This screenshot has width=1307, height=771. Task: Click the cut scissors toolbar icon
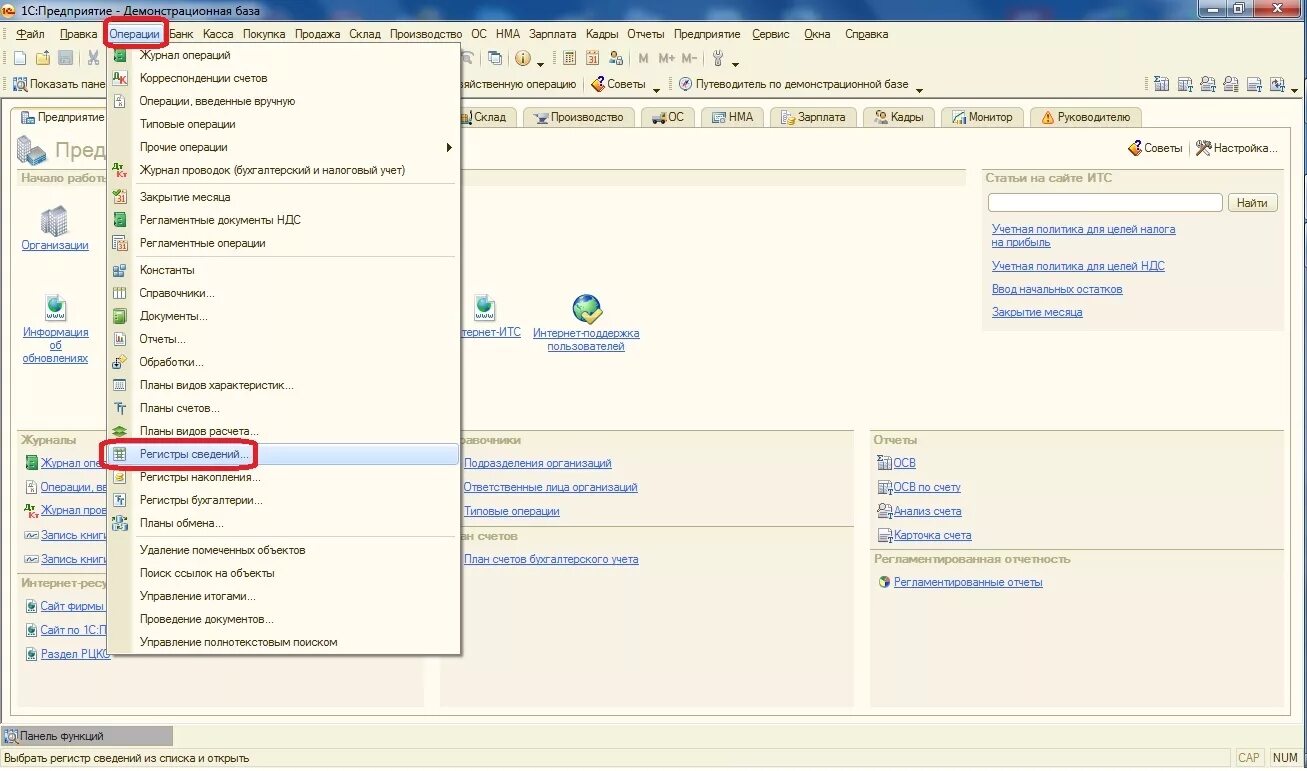(x=93, y=58)
